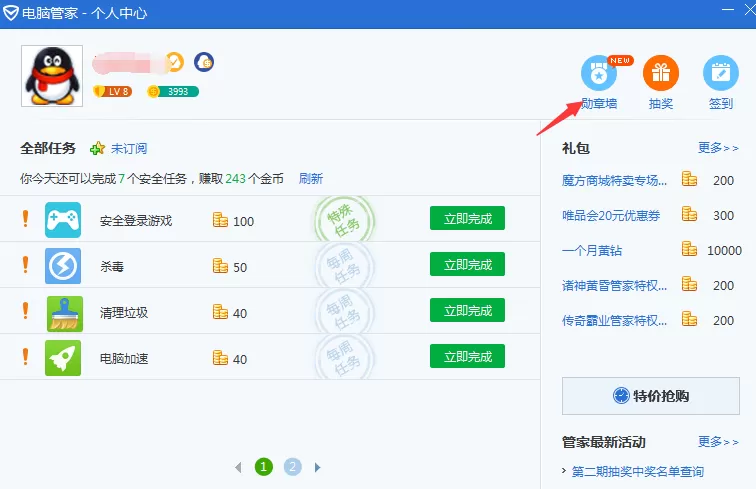Open 更多>> next to 管家最新活动
Viewport: 756px width, 489px height.
pos(718,442)
